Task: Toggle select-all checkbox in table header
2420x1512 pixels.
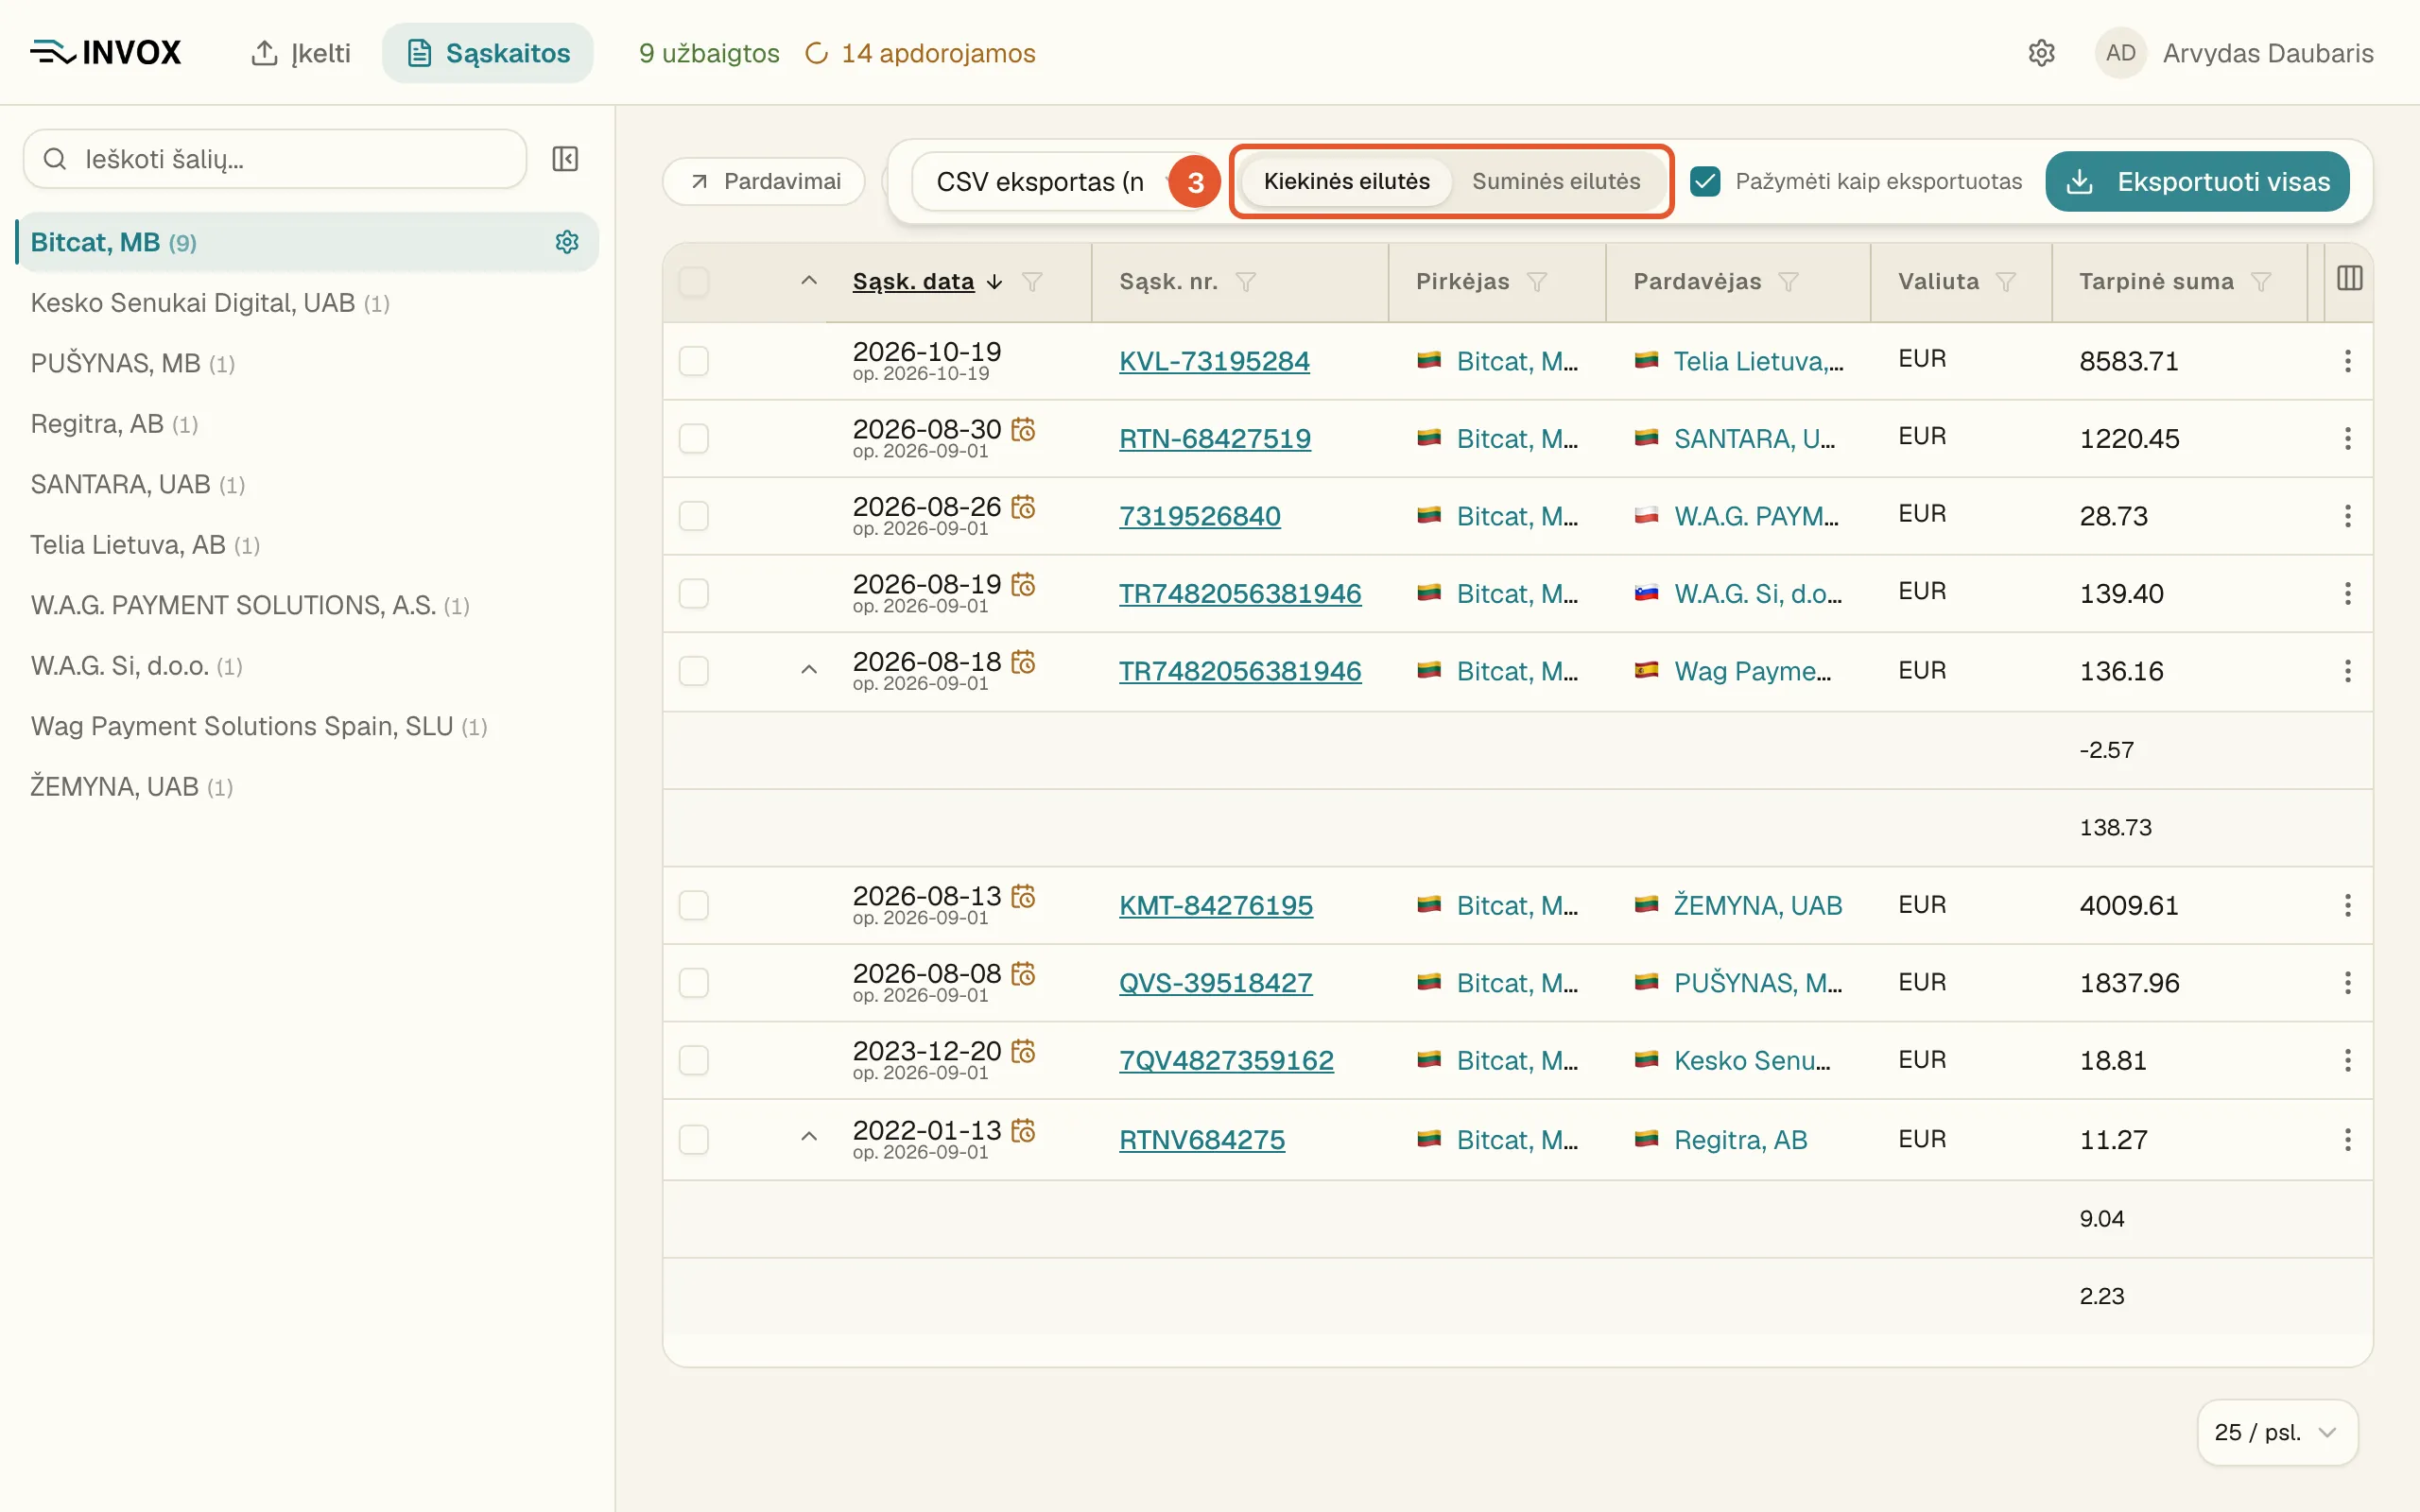Action: coord(694,282)
